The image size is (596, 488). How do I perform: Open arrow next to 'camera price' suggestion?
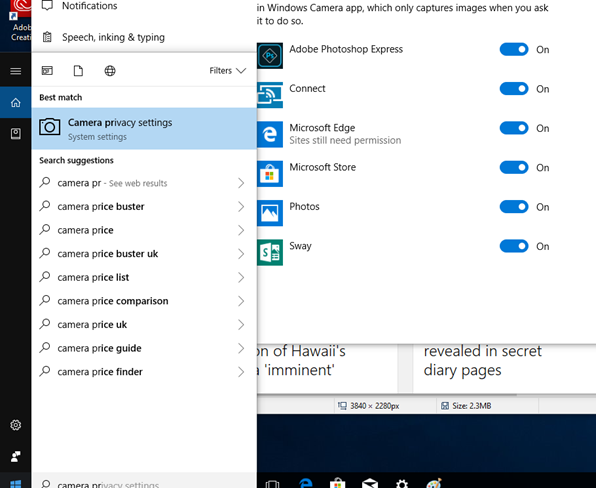pyautogui.click(x=241, y=230)
